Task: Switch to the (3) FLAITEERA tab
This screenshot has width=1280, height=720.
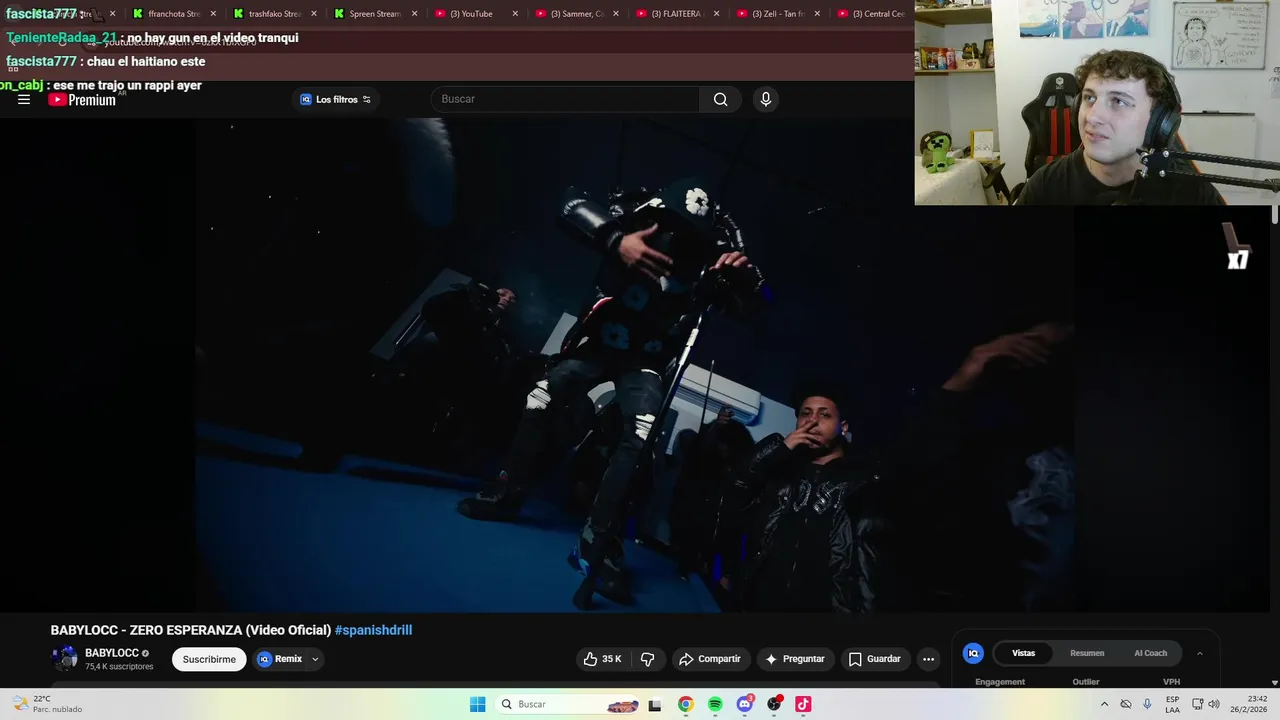Action: (x=677, y=14)
